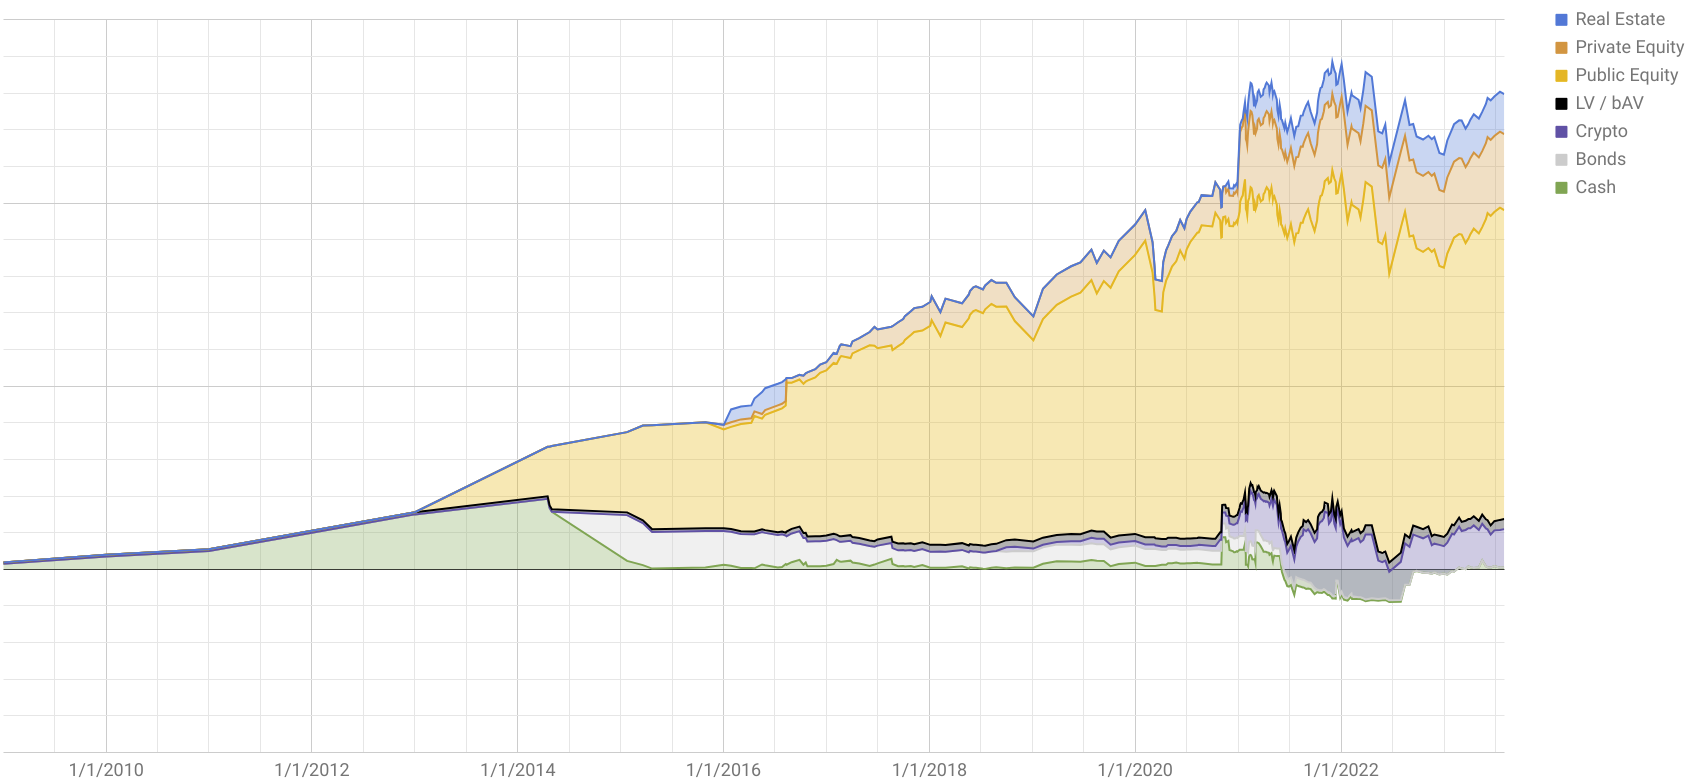Select the LV / bAV legend label
The width and height of the screenshot is (1706, 784).
(1609, 103)
